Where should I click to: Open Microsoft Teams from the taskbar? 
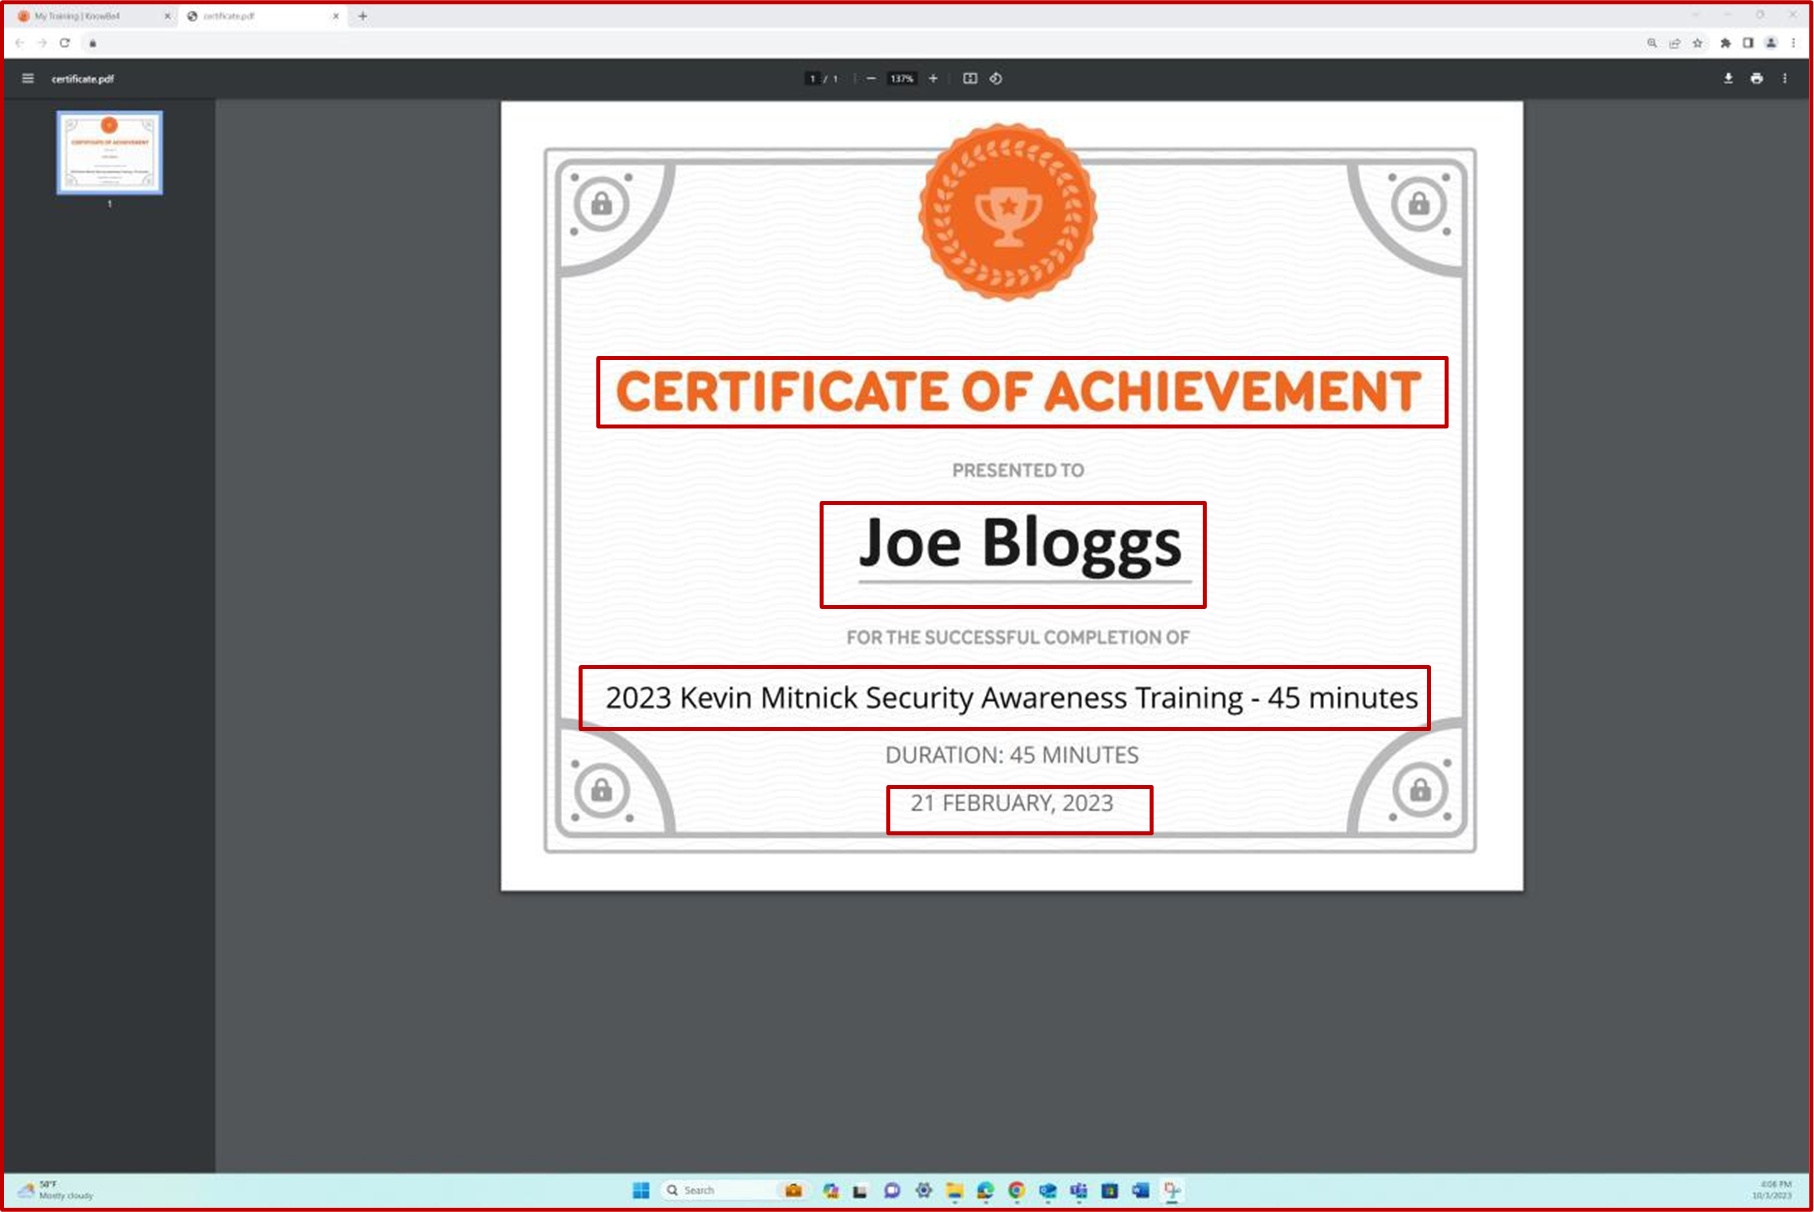pos(1079,1190)
